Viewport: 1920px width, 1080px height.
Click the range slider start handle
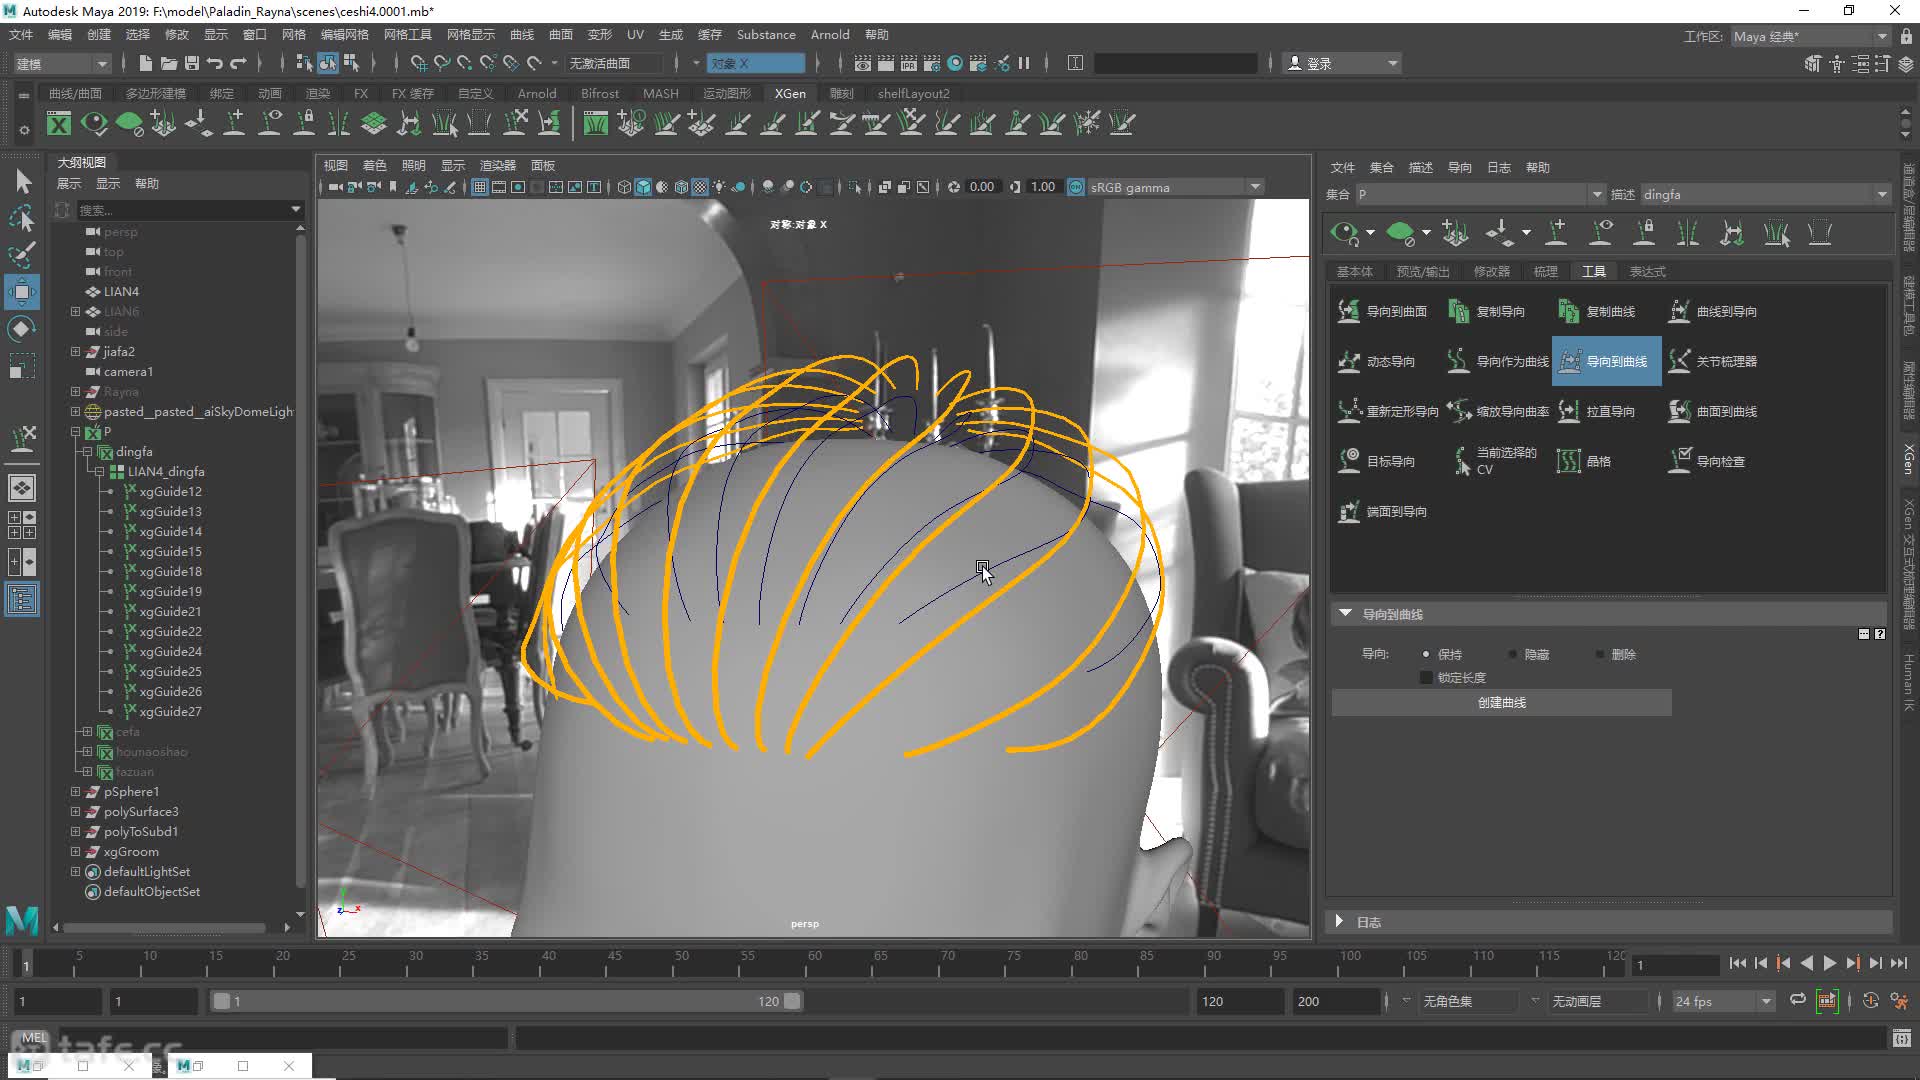222,1001
